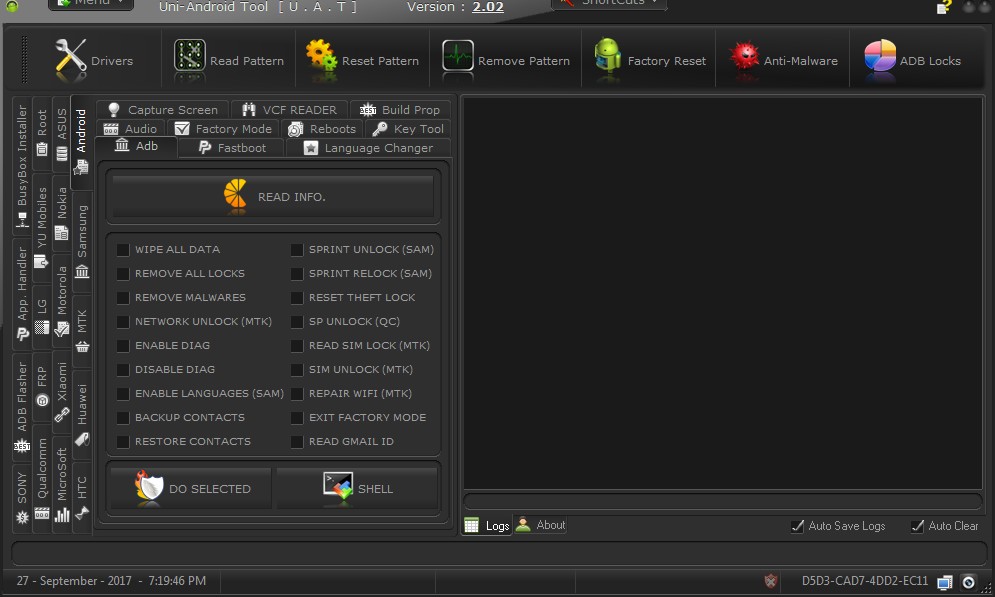The image size is (995, 597).
Task: Run Factory Reset android tool
Action: pyautogui.click(x=650, y=60)
